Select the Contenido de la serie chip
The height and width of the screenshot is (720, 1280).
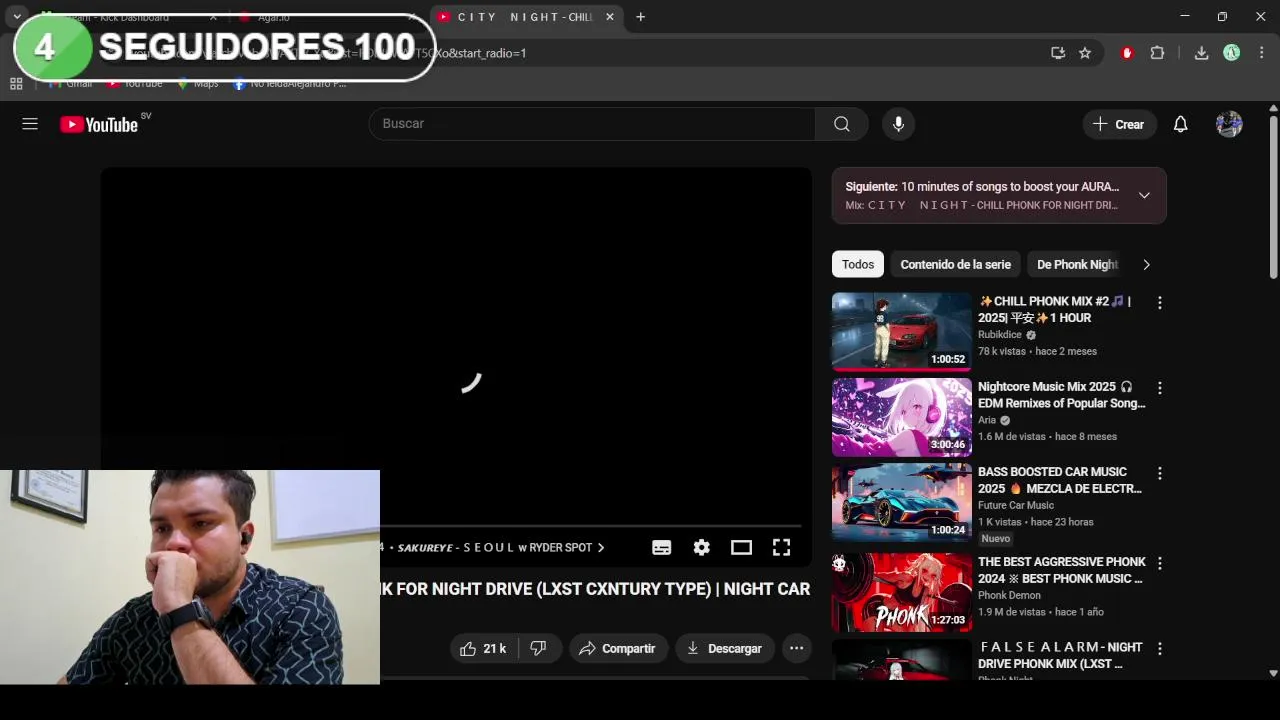(x=955, y=264)
